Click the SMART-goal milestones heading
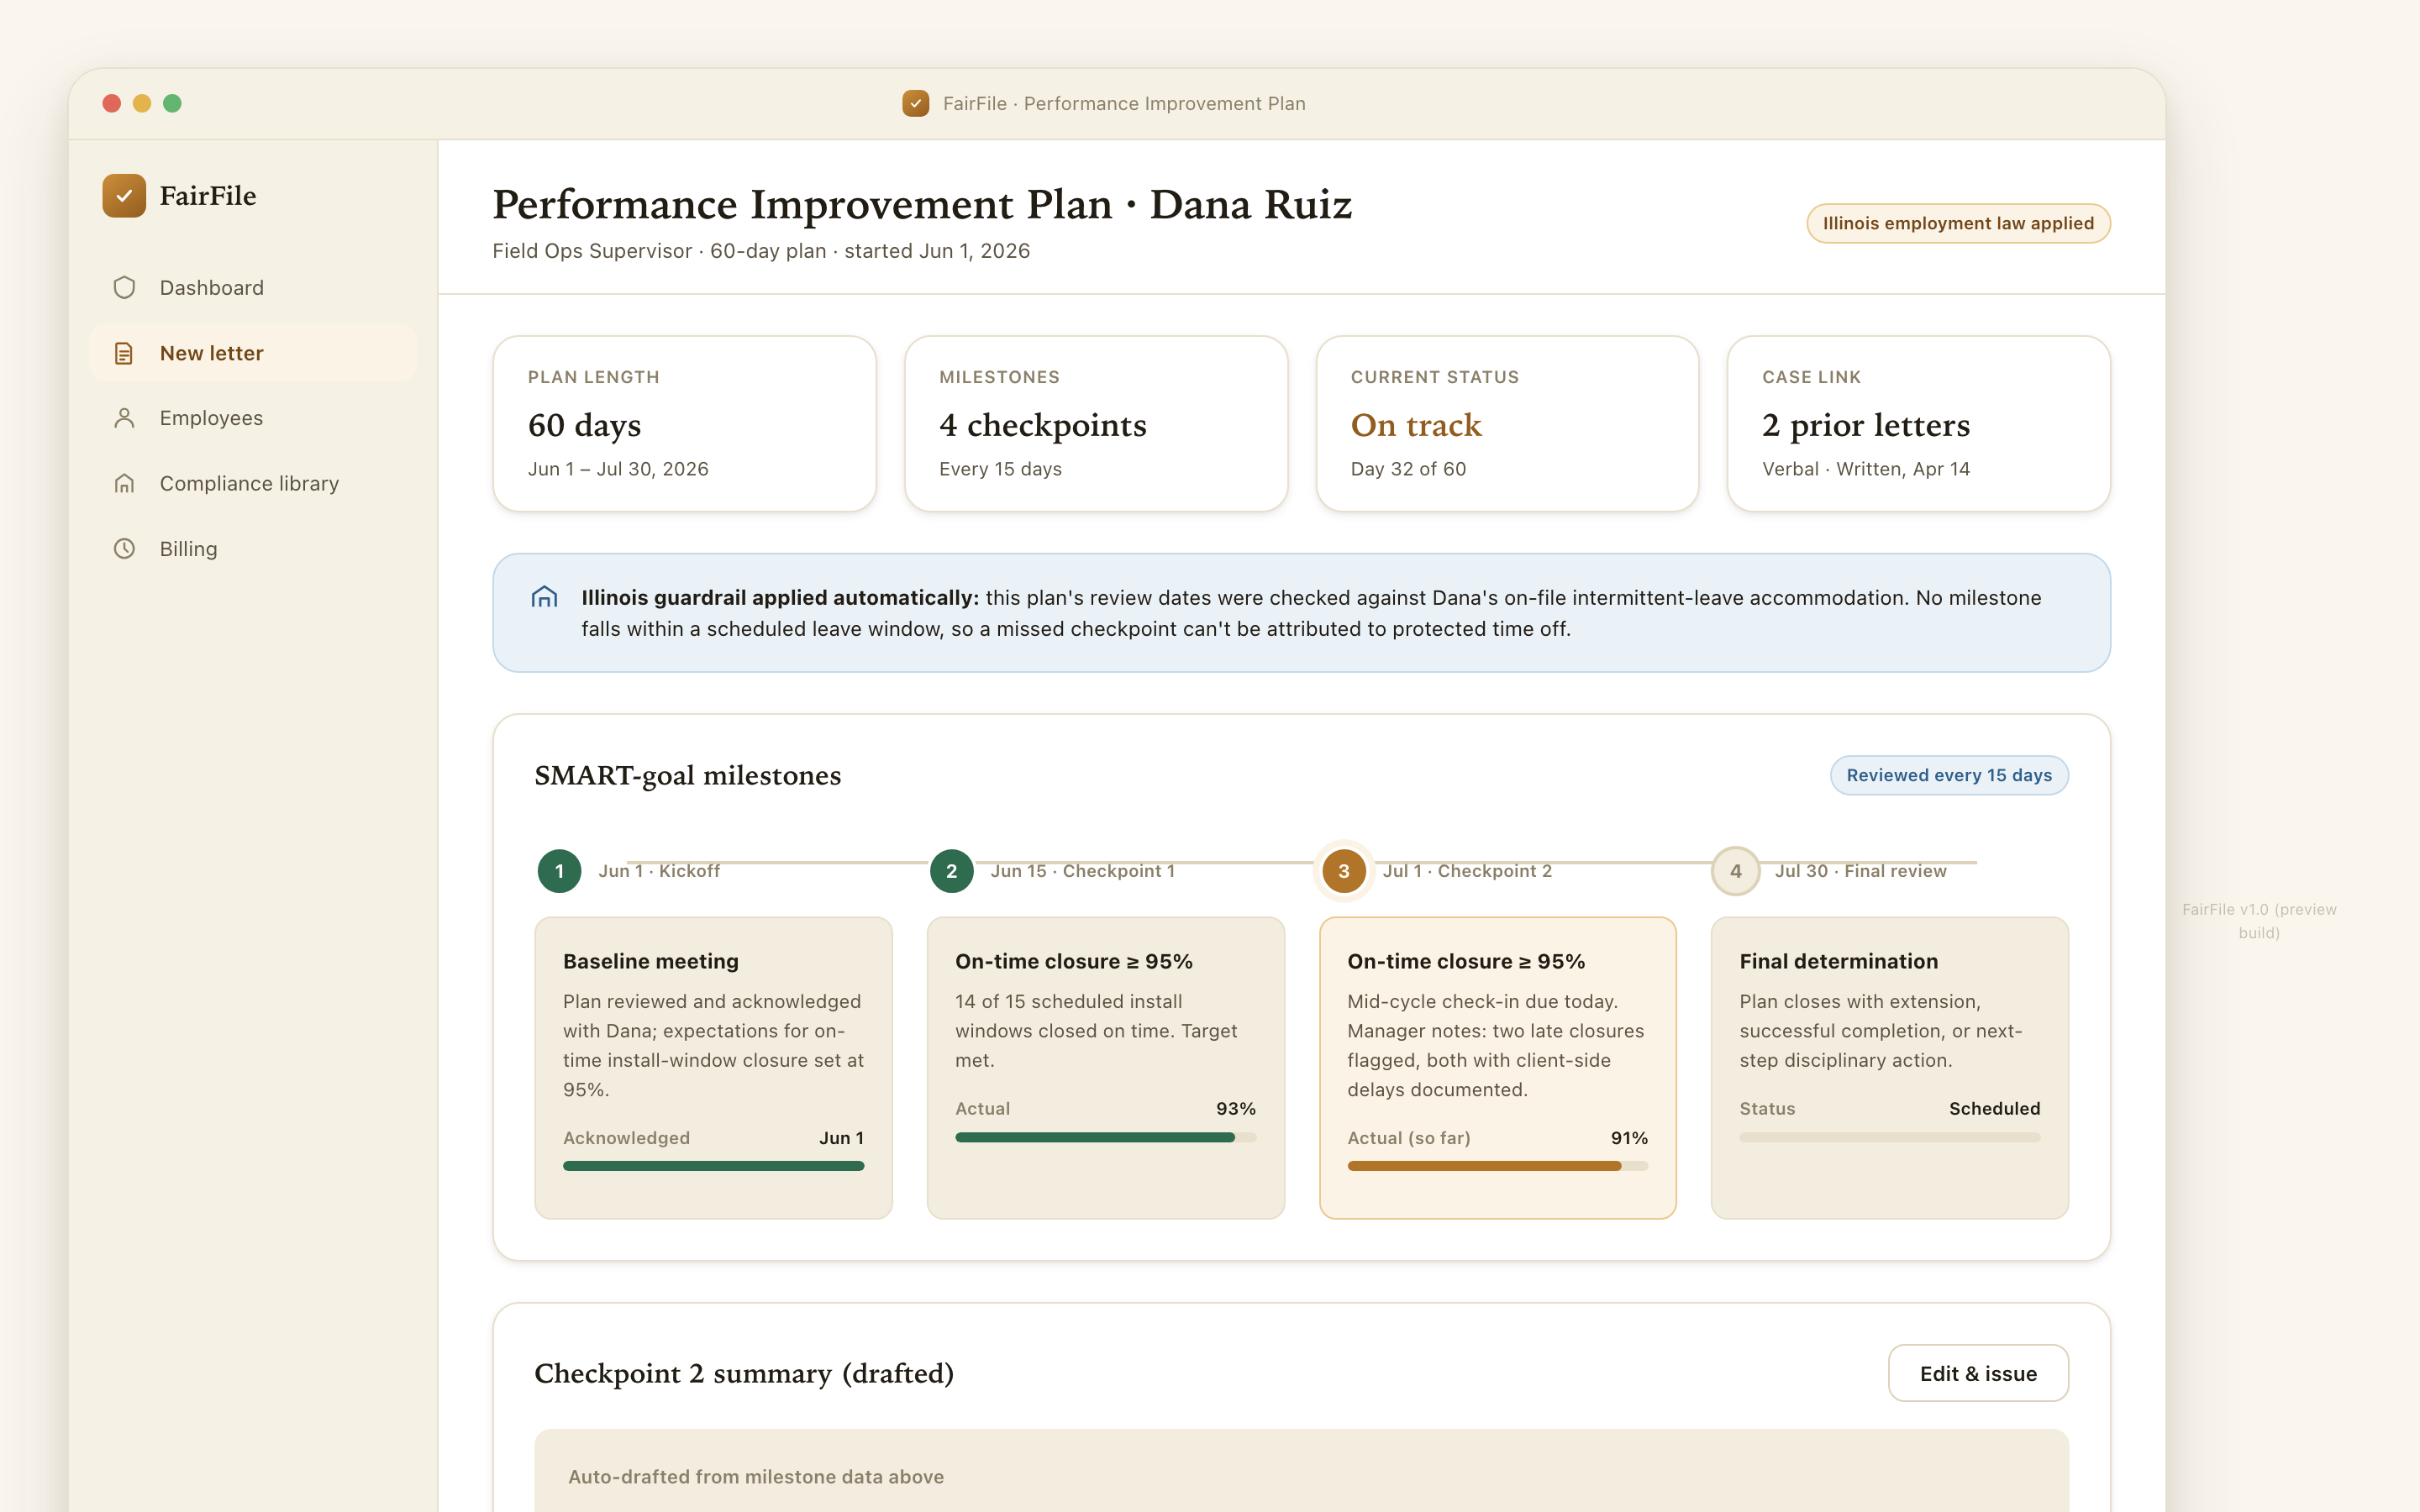The height and width of the screenshot is (1512, 2420). 688,776
